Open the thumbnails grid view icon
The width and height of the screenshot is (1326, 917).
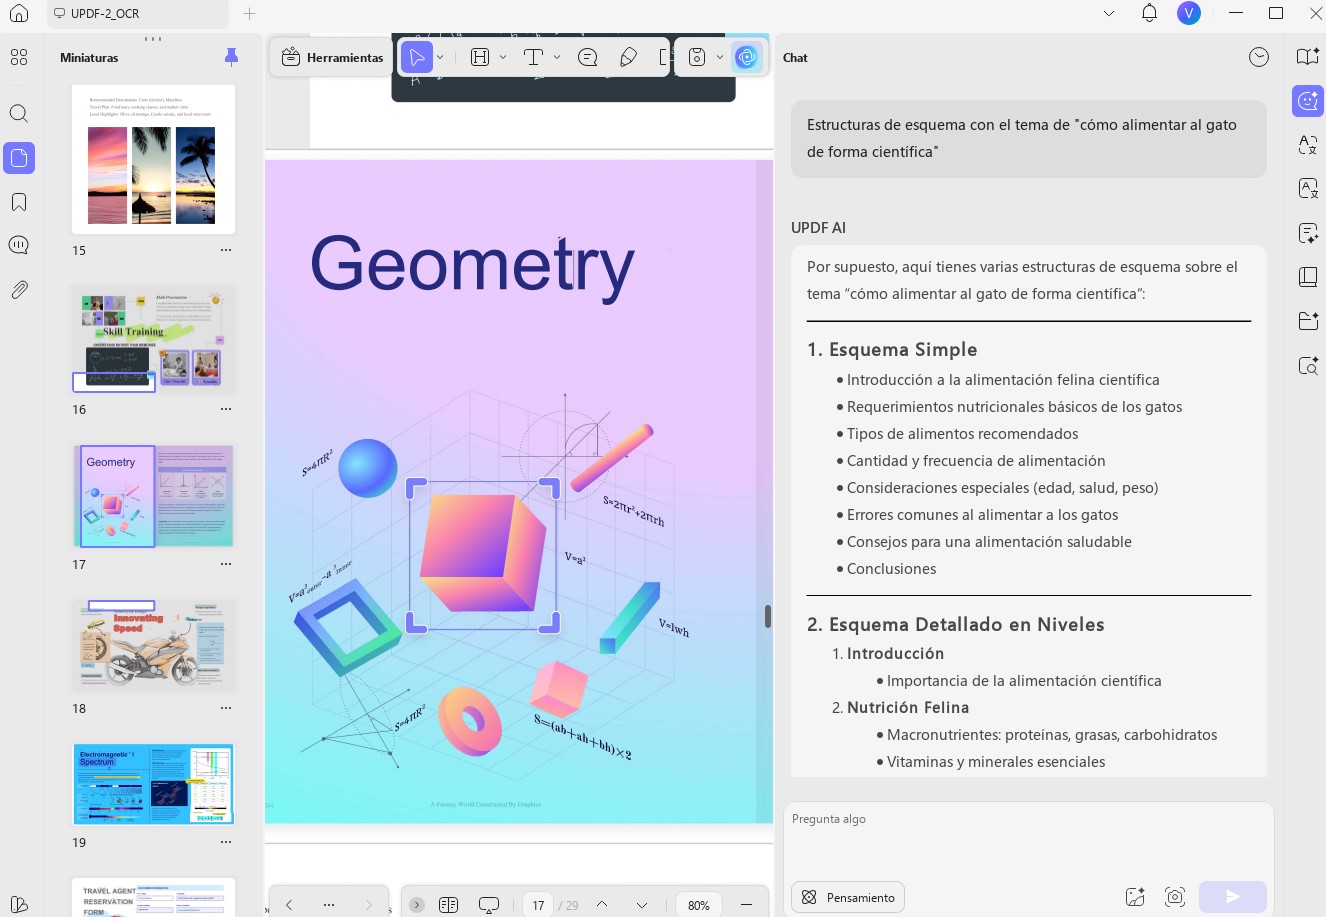[x=19, y=58]
